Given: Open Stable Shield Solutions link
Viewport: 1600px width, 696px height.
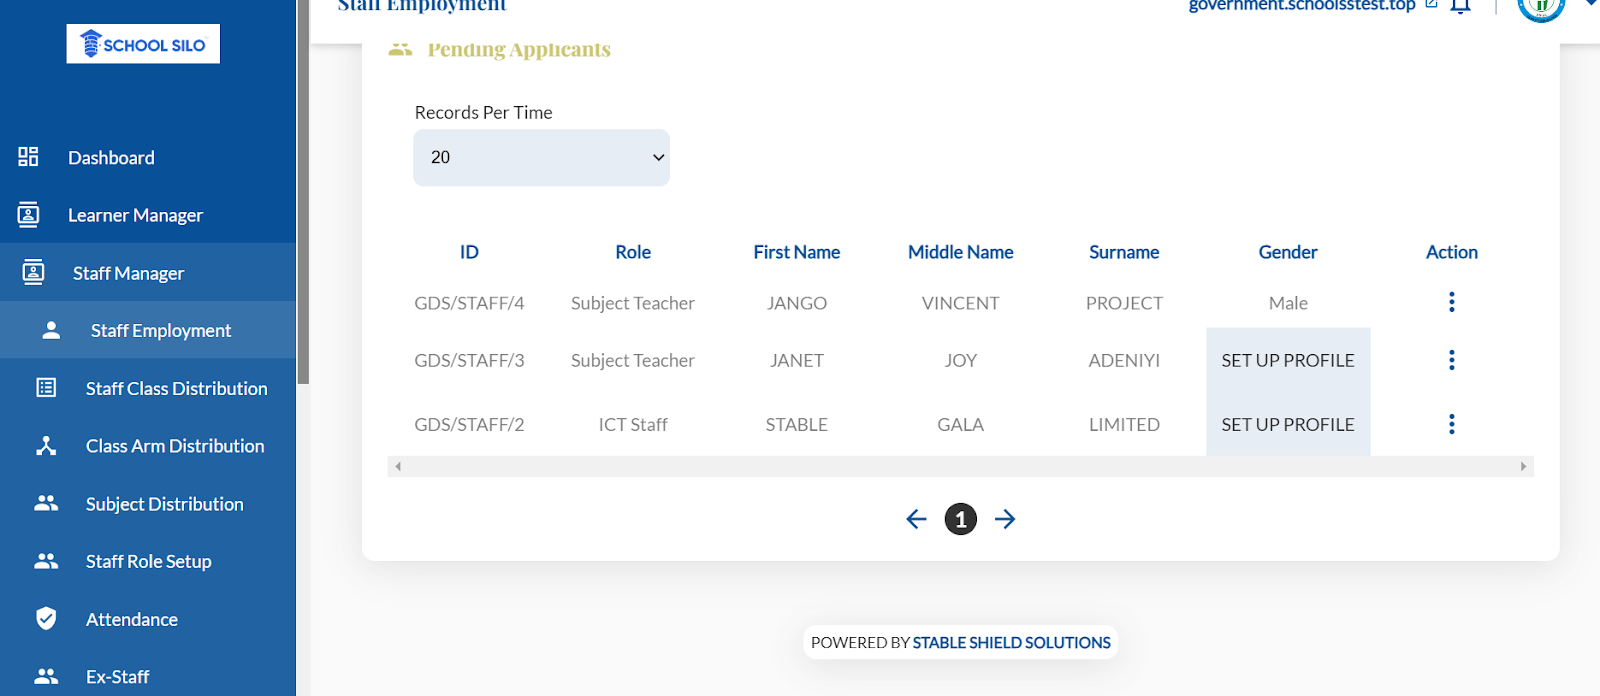Looking at the screenshot, I should [x=1011, y=643].
